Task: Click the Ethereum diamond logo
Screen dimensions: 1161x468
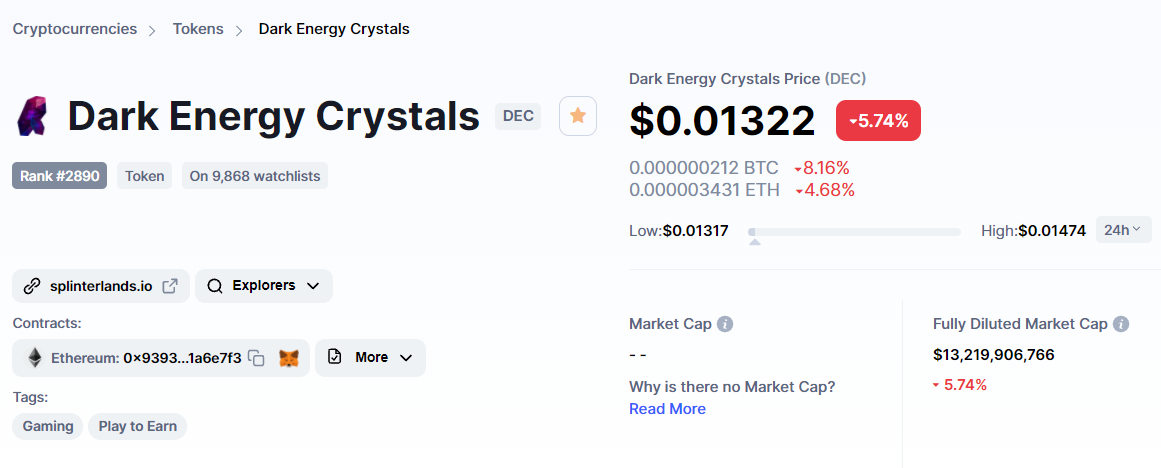Action: [x=35, y=358]
